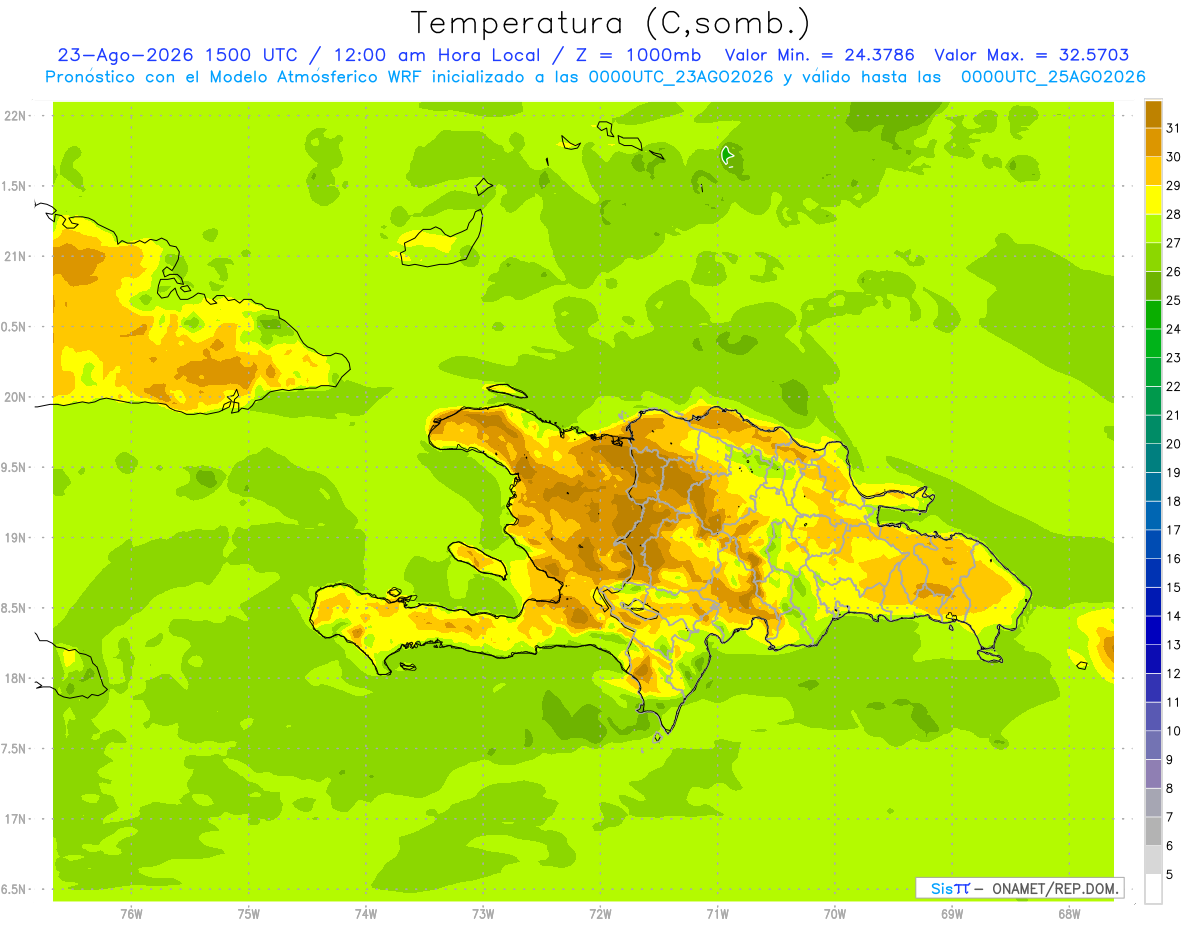Image resolution: width=1200 pixels, height=927 pixels.
Task: Click the legend value '31'
Action: pyautogui.click(x=1173, y=128)
